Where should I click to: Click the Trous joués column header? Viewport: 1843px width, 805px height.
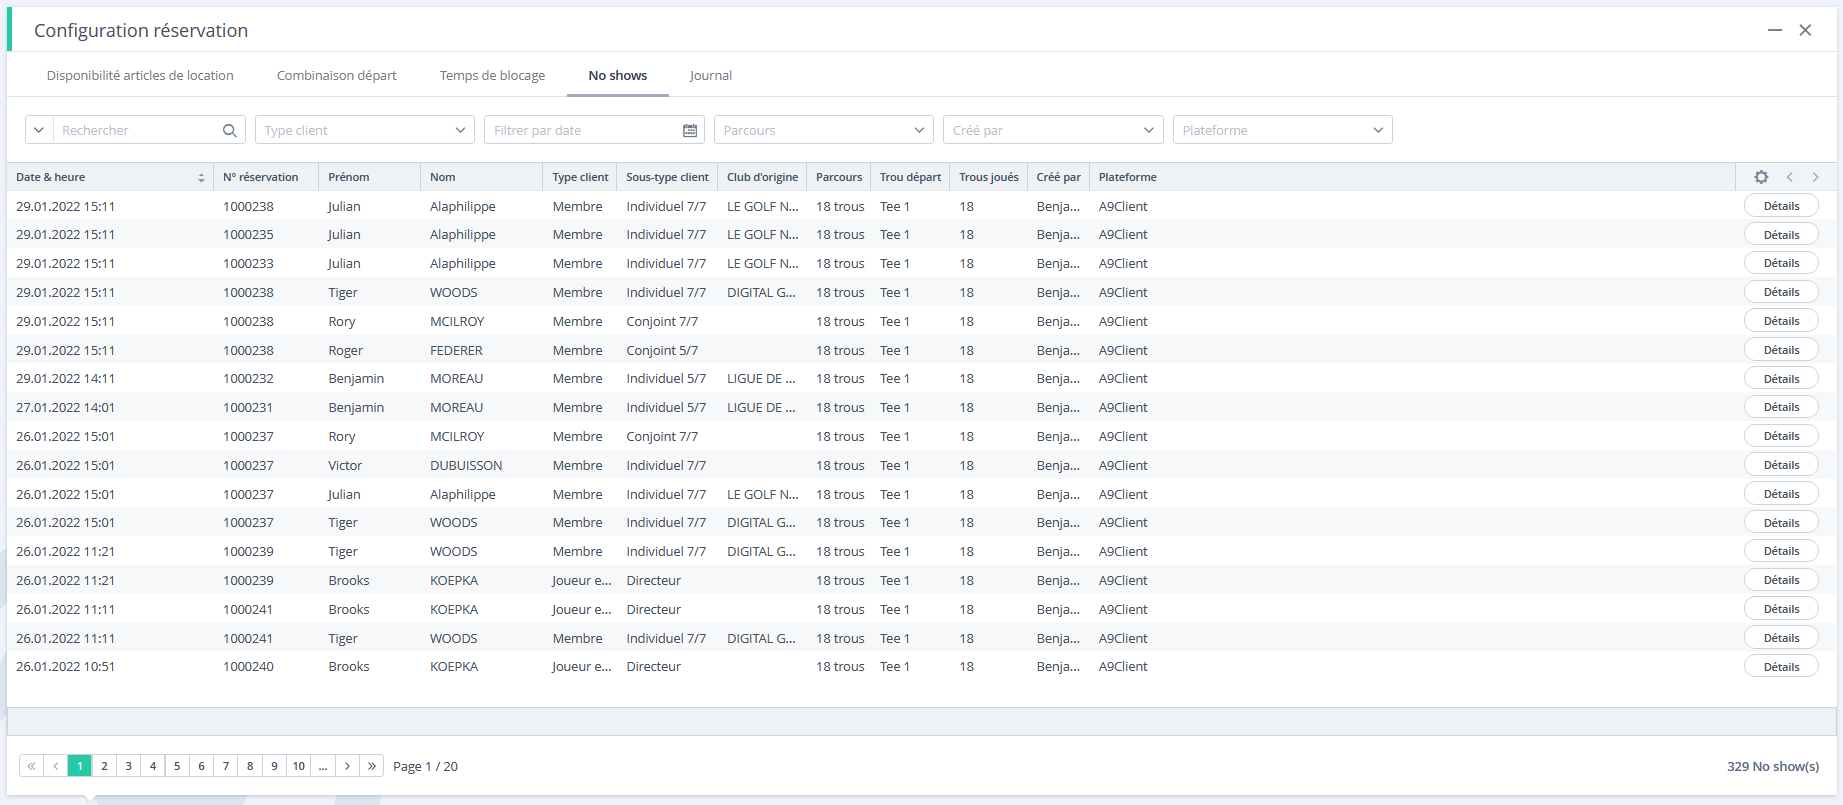click(x=989, y=177)
